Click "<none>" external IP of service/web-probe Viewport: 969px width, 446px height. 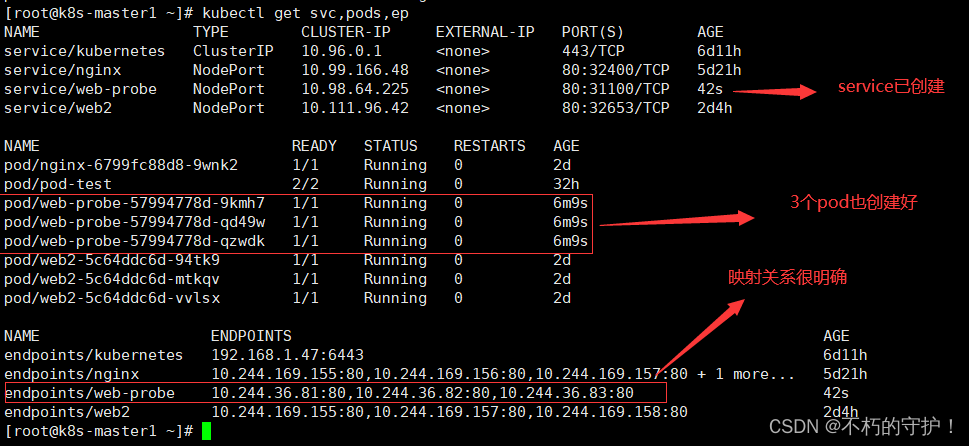pyautogui.click(x=463, y=89)
